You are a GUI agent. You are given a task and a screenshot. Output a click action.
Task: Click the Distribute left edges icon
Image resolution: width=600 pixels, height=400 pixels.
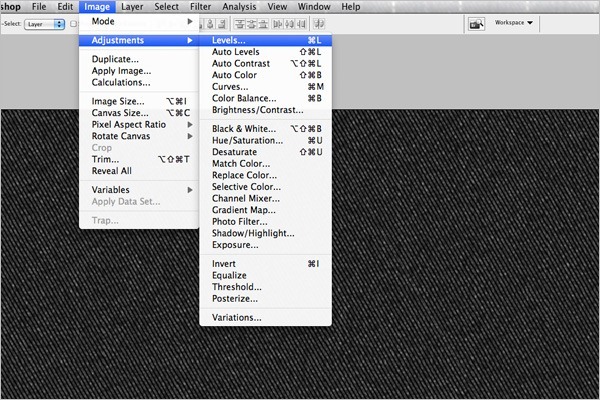click(x=277, y=24)
